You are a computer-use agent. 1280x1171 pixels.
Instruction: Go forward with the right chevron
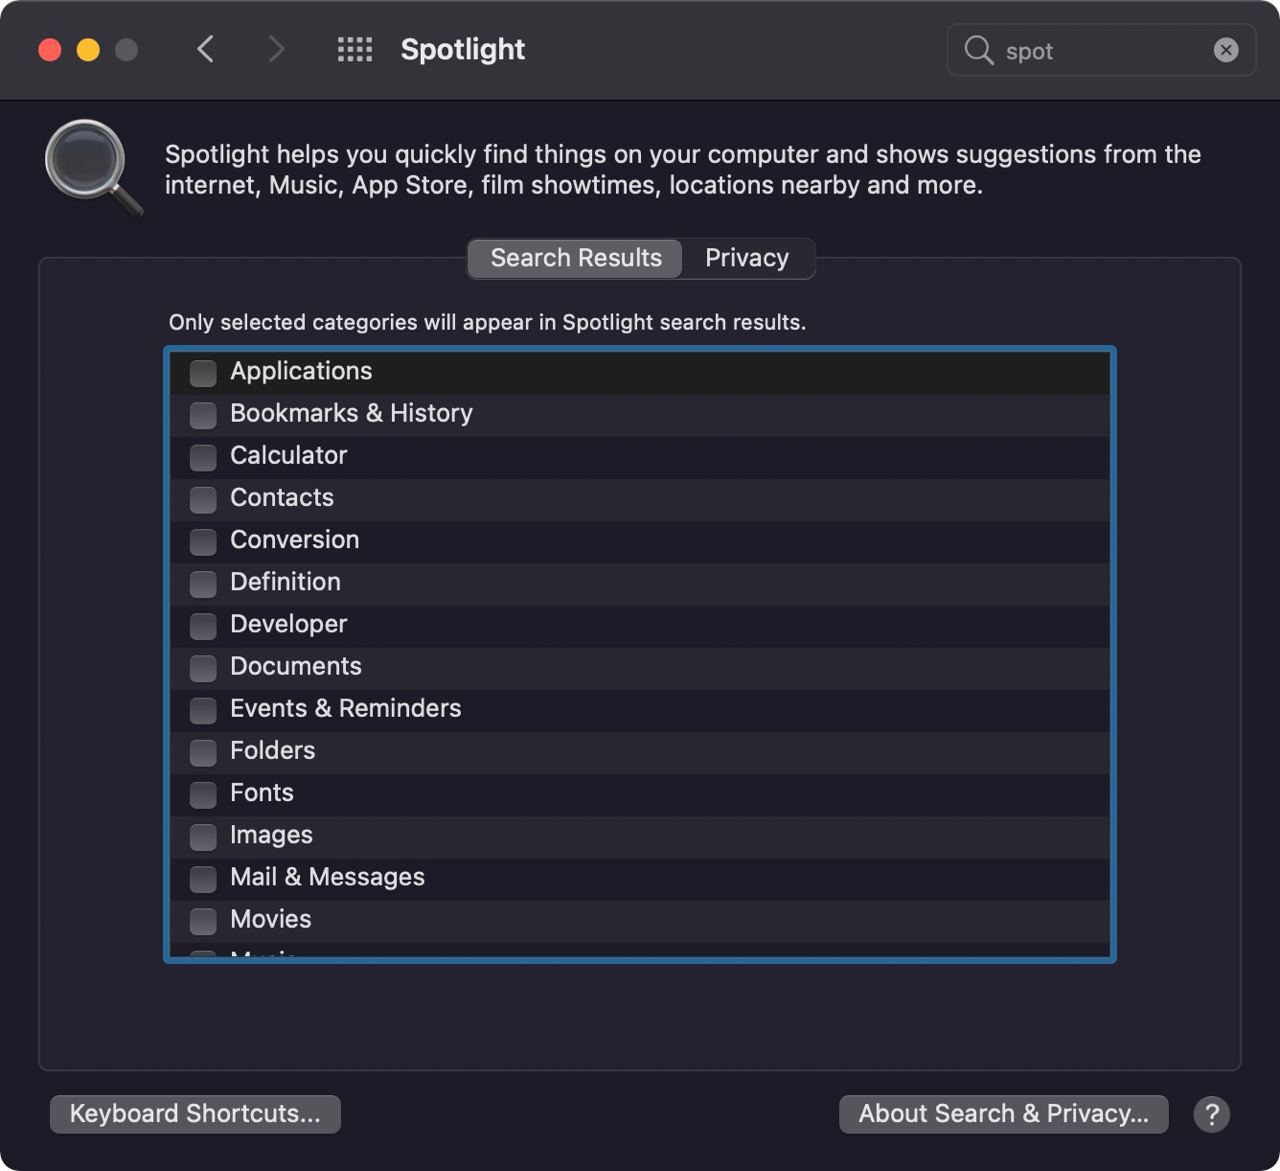276,49
